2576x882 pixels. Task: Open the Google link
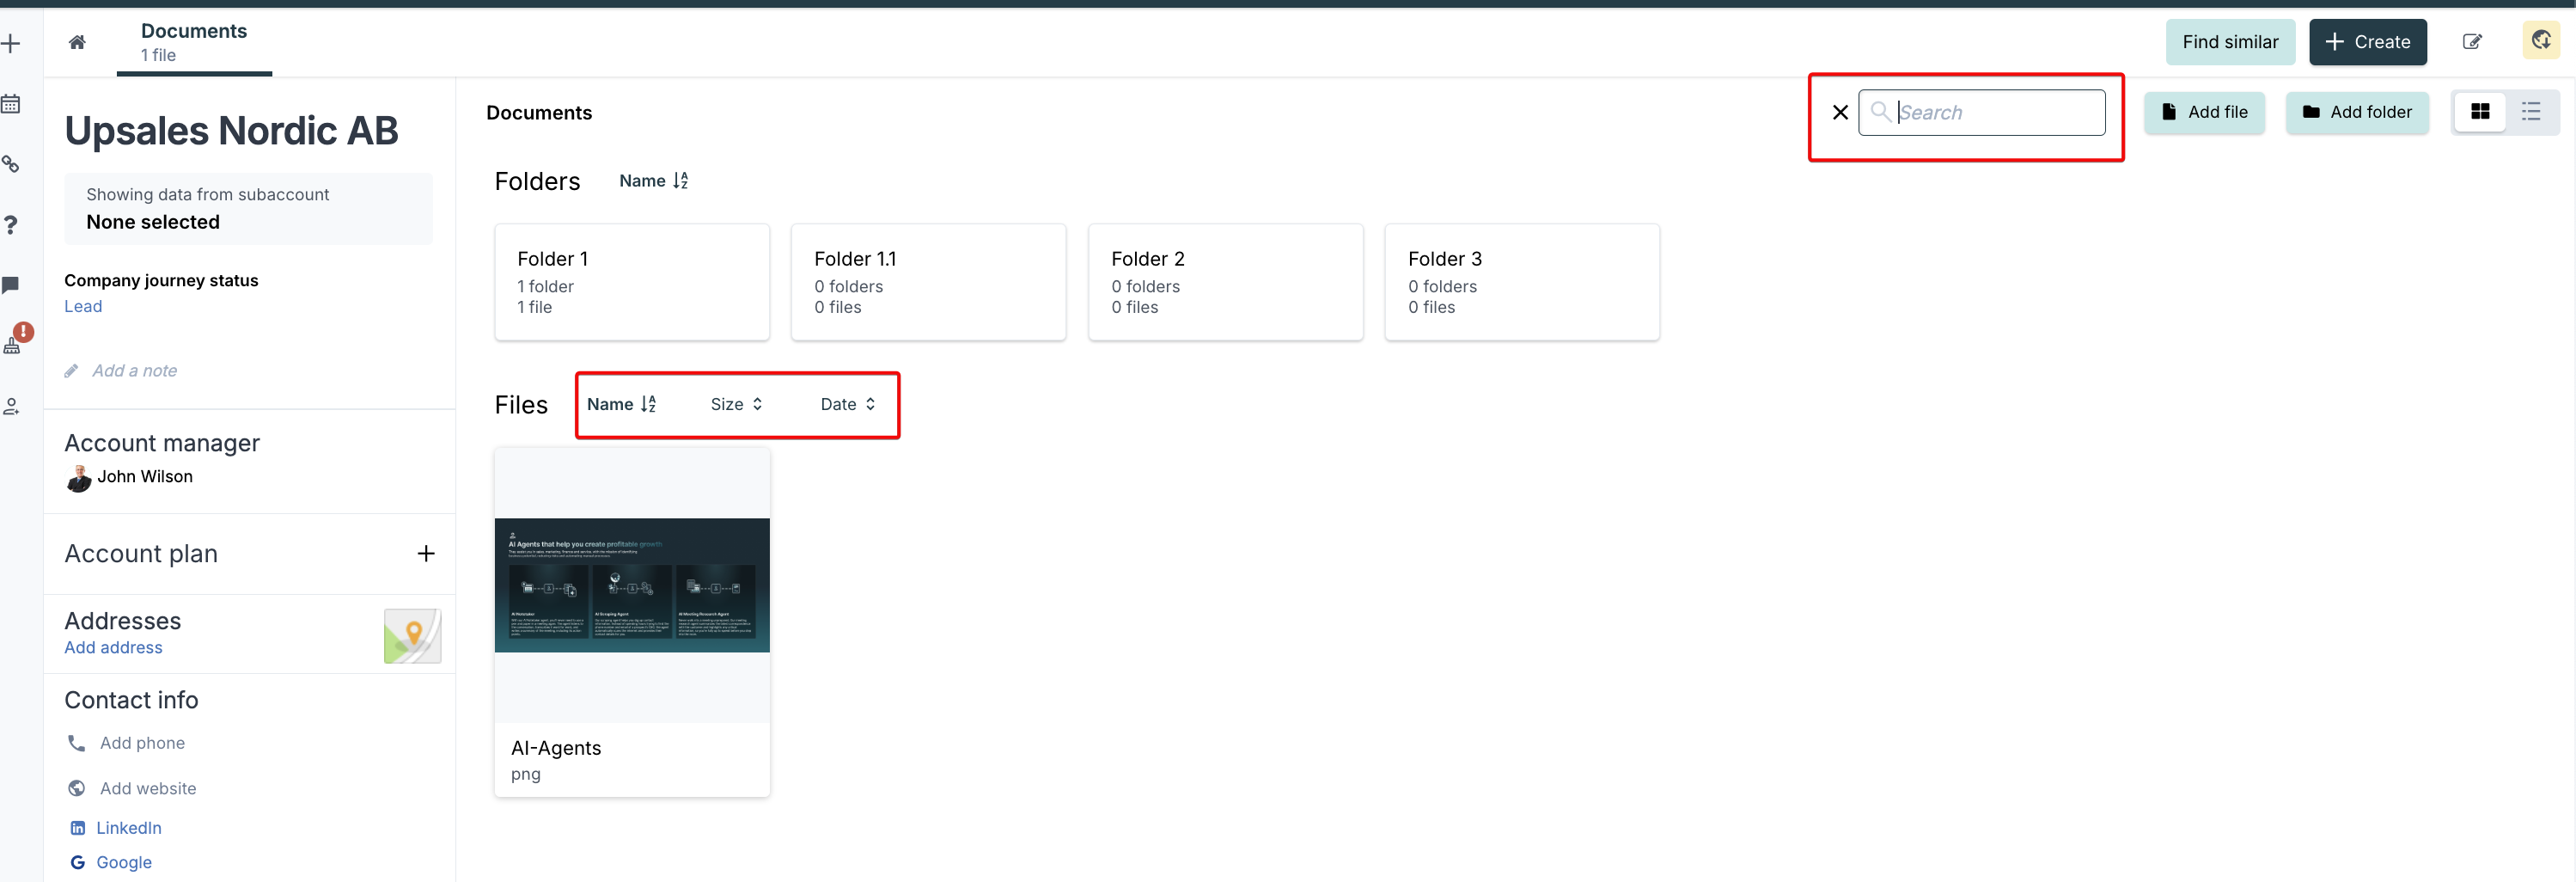click(x=124, y=862)
